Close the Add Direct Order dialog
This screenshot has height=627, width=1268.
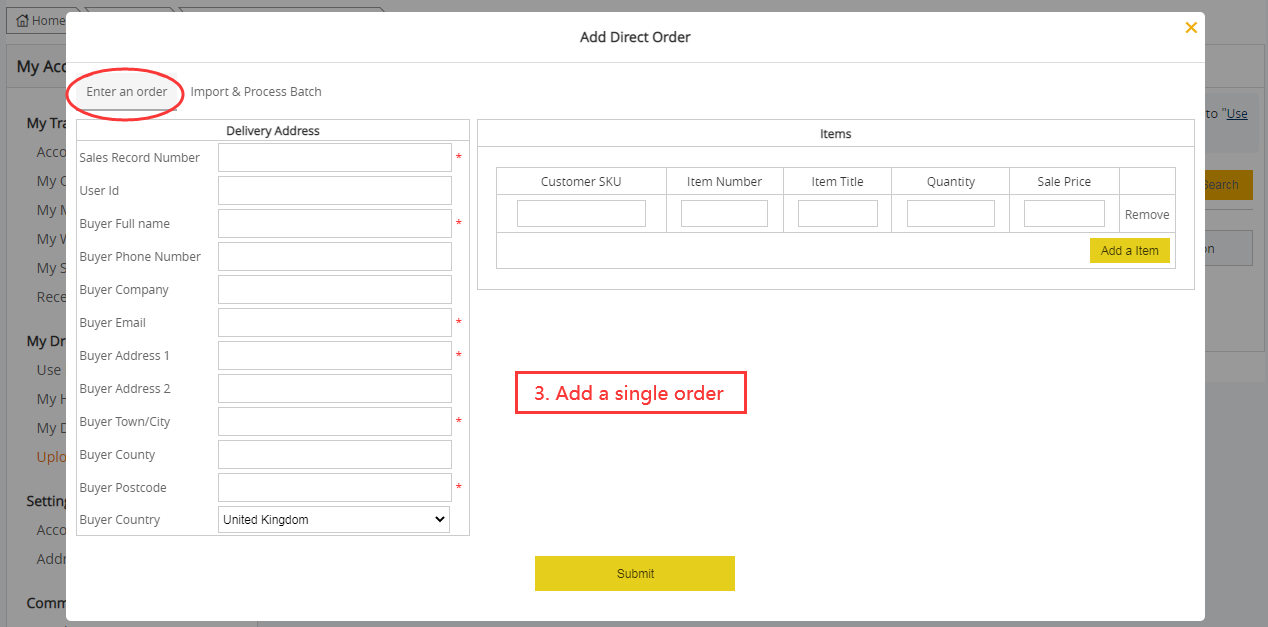click(x=1190, y=28)
